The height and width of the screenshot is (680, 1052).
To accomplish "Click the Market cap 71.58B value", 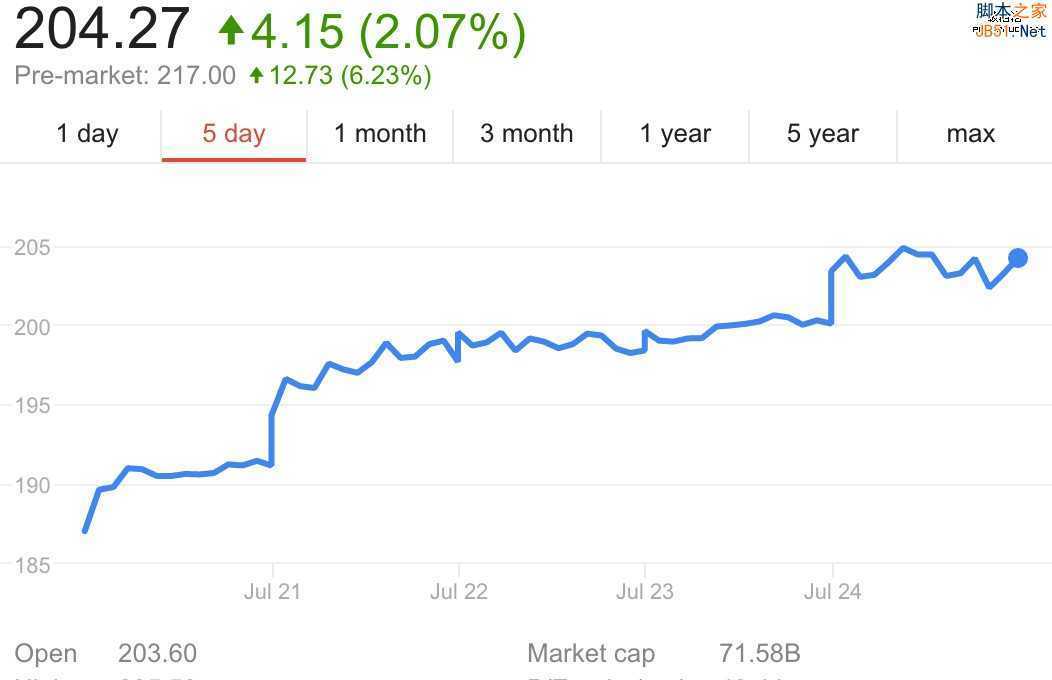I will pos(760,654).
